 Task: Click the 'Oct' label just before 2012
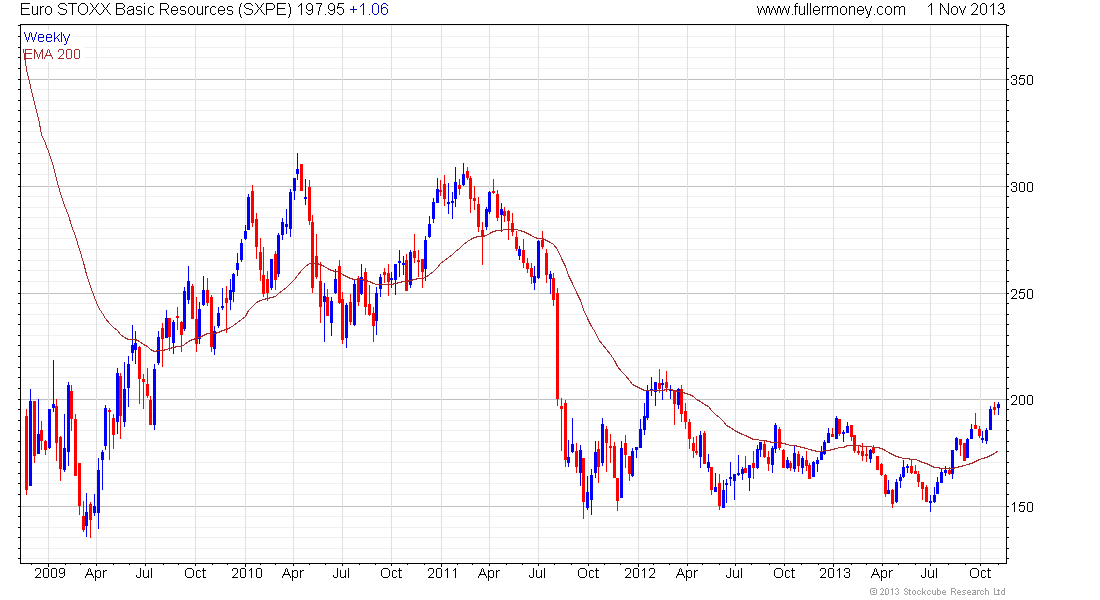pyautogui.click(x=588, y=573)
